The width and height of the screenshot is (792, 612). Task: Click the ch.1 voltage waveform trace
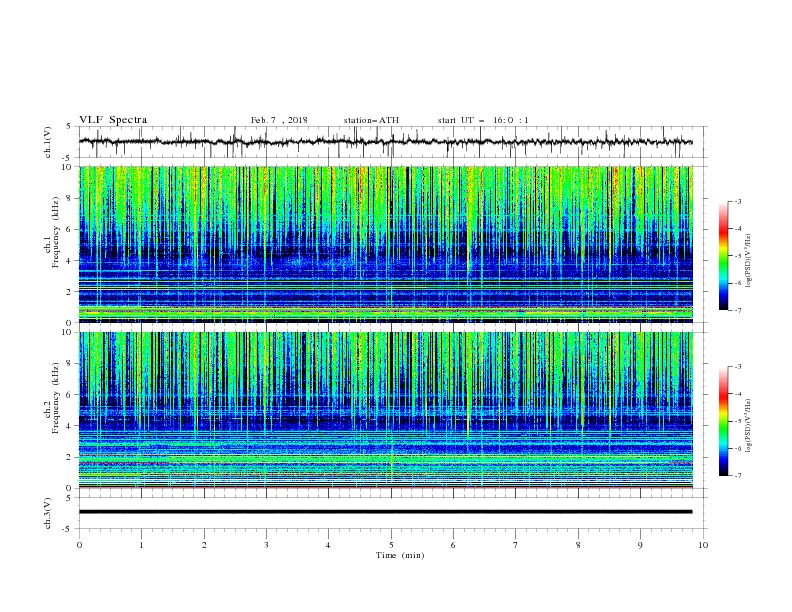point(385,142)
